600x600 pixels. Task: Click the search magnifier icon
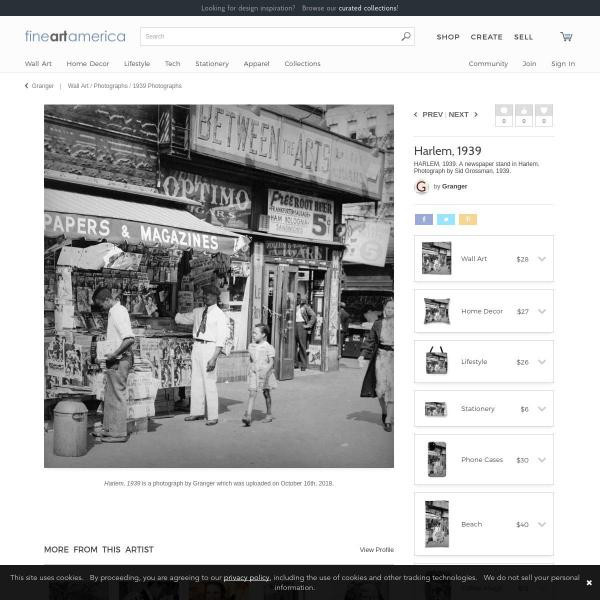coord(405,37)
